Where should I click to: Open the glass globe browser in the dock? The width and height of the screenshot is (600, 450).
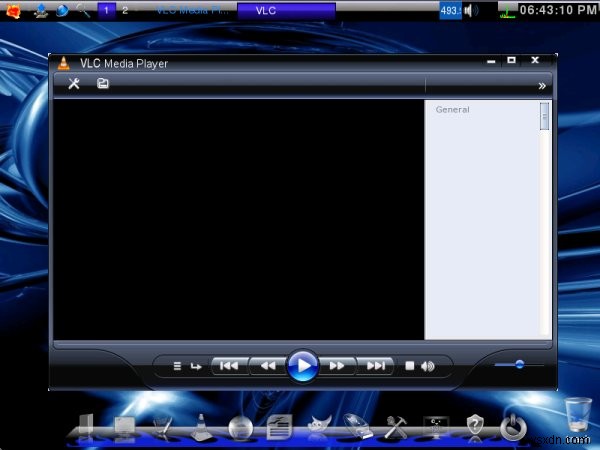pyautogui.click(x=240, y=427)
